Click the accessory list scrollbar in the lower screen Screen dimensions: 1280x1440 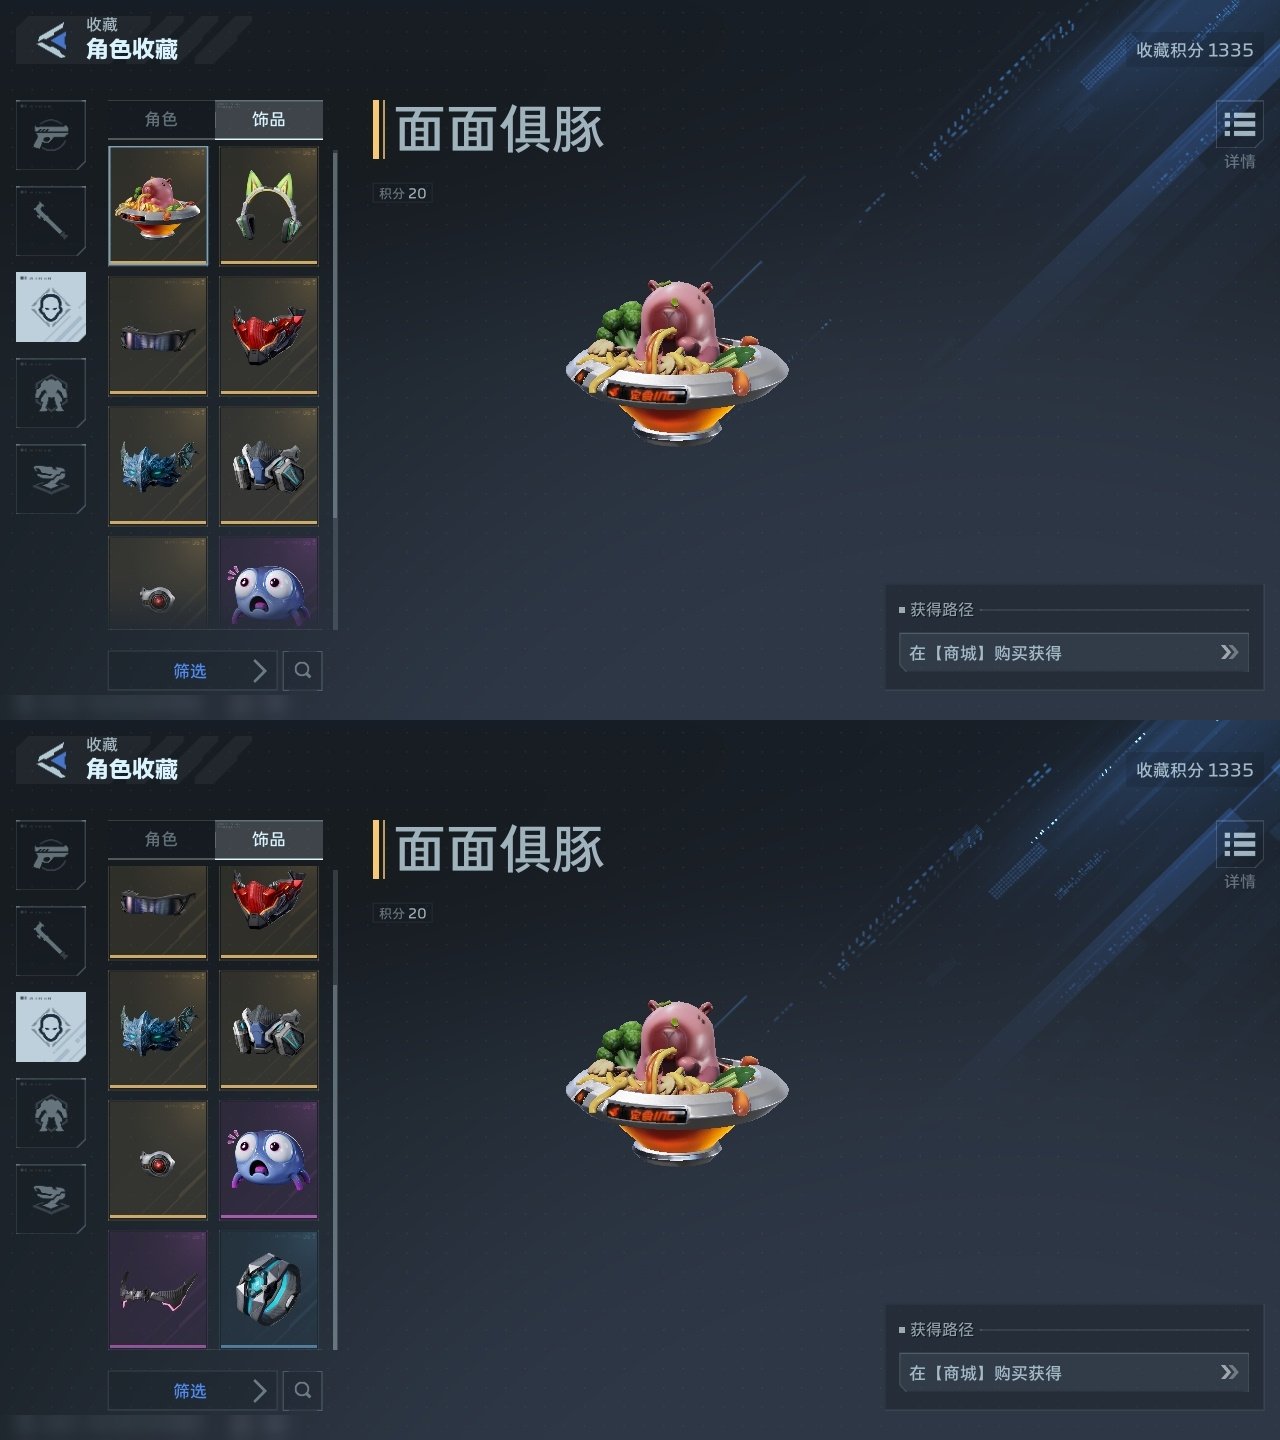click(335, 1110)
